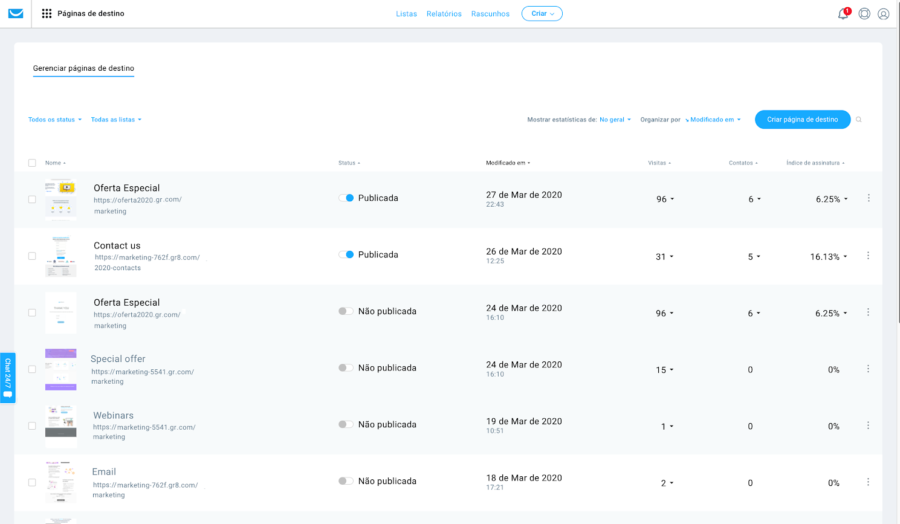Sort by Índice de assinatura column header
Image resolution: width=900 pixels, height=524 pixels.
815,163
